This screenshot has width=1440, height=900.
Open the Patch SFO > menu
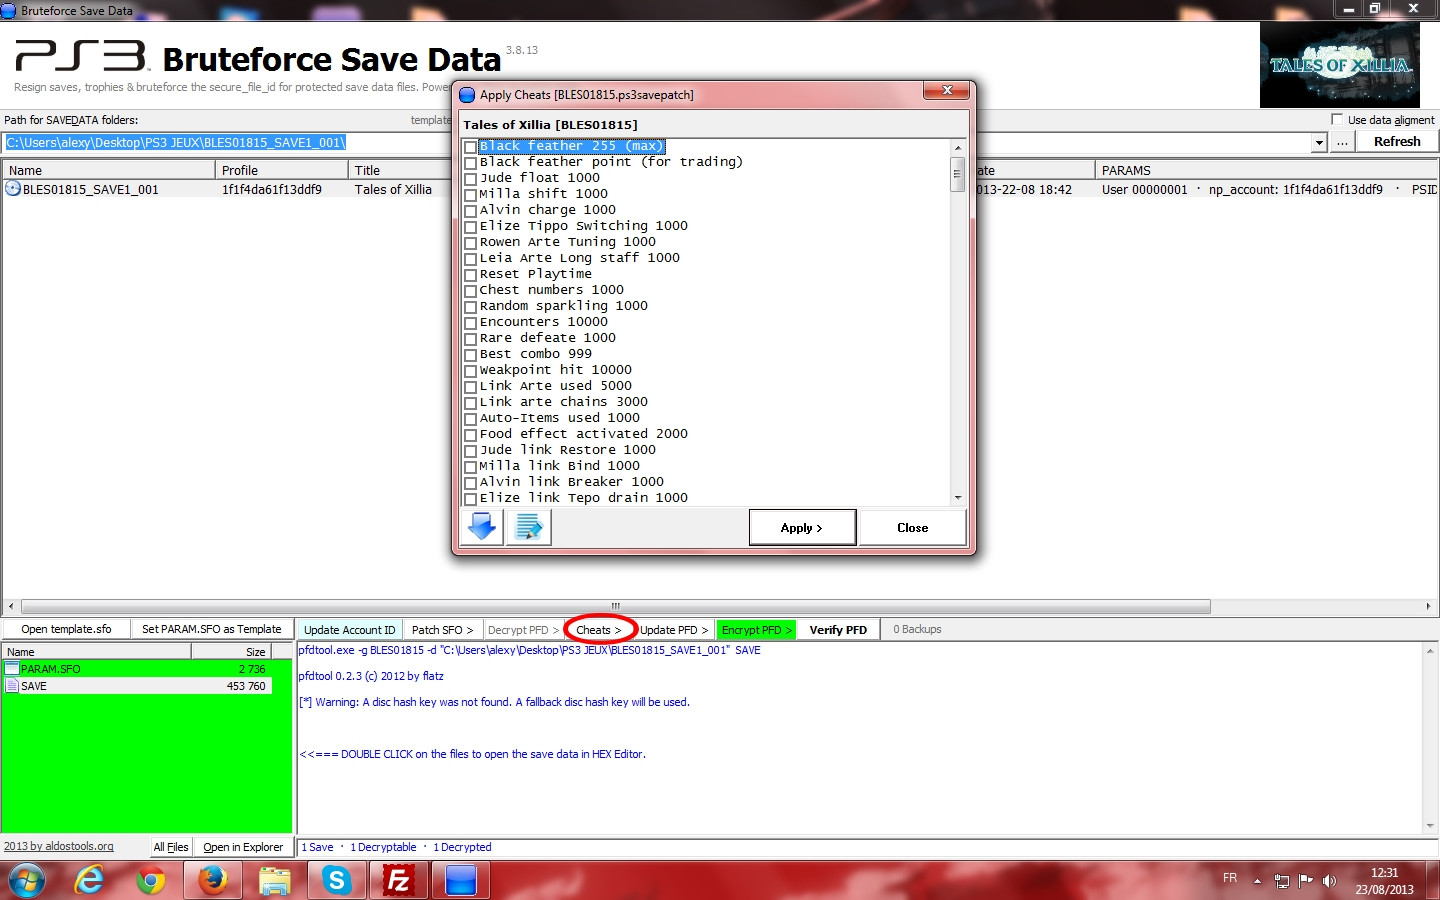coord(443,630)
